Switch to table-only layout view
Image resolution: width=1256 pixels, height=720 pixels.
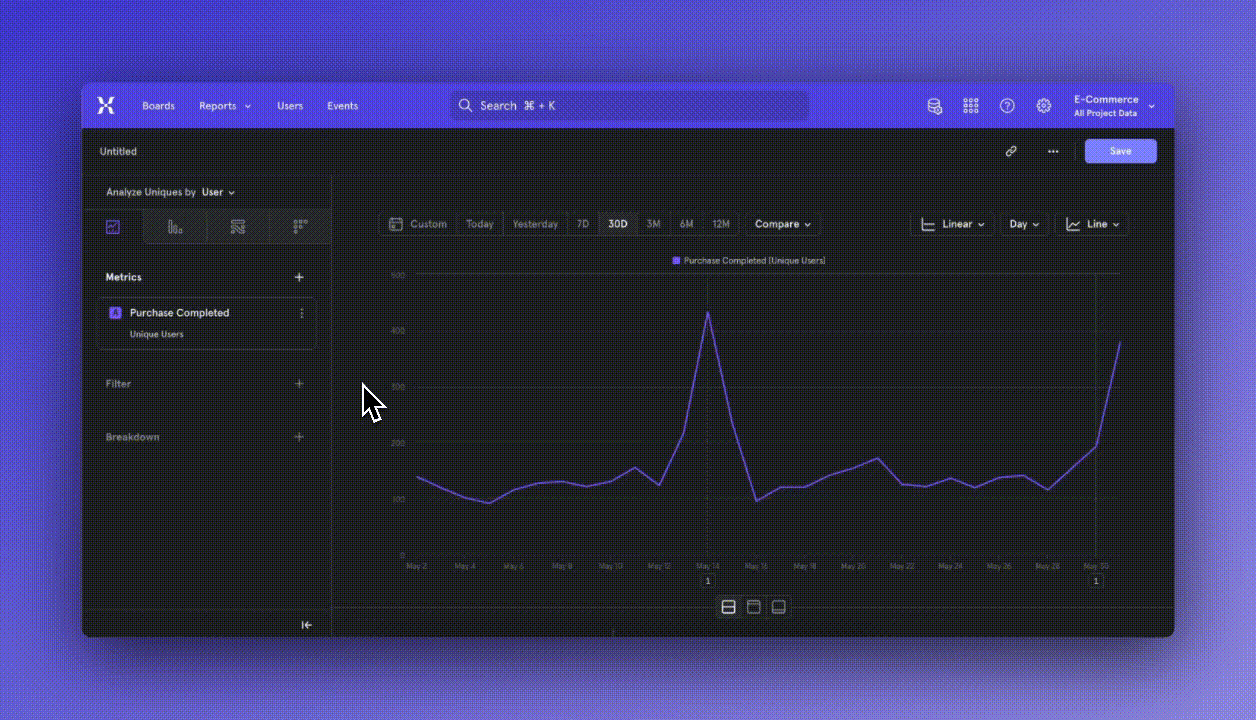click(x=779, y=608)
